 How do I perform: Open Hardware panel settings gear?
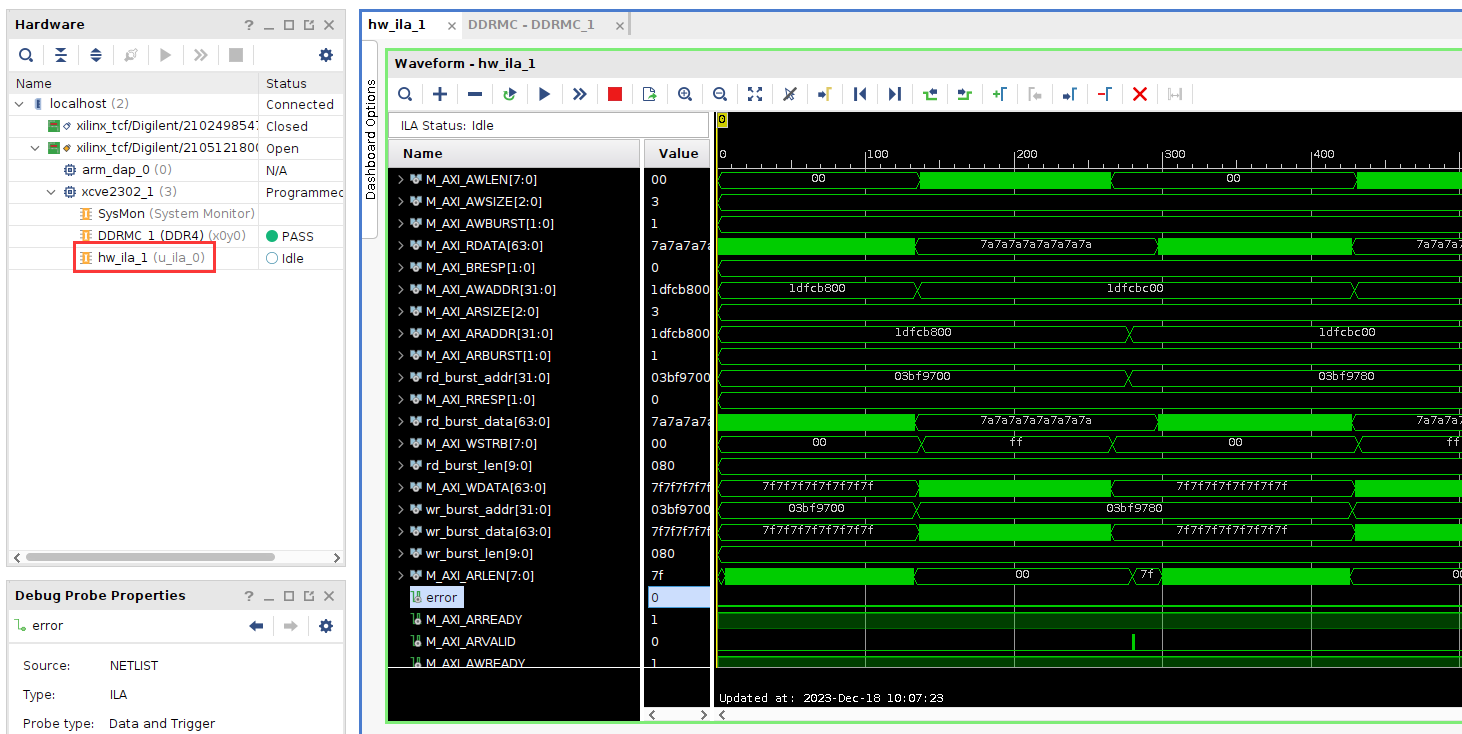[326, 55]
